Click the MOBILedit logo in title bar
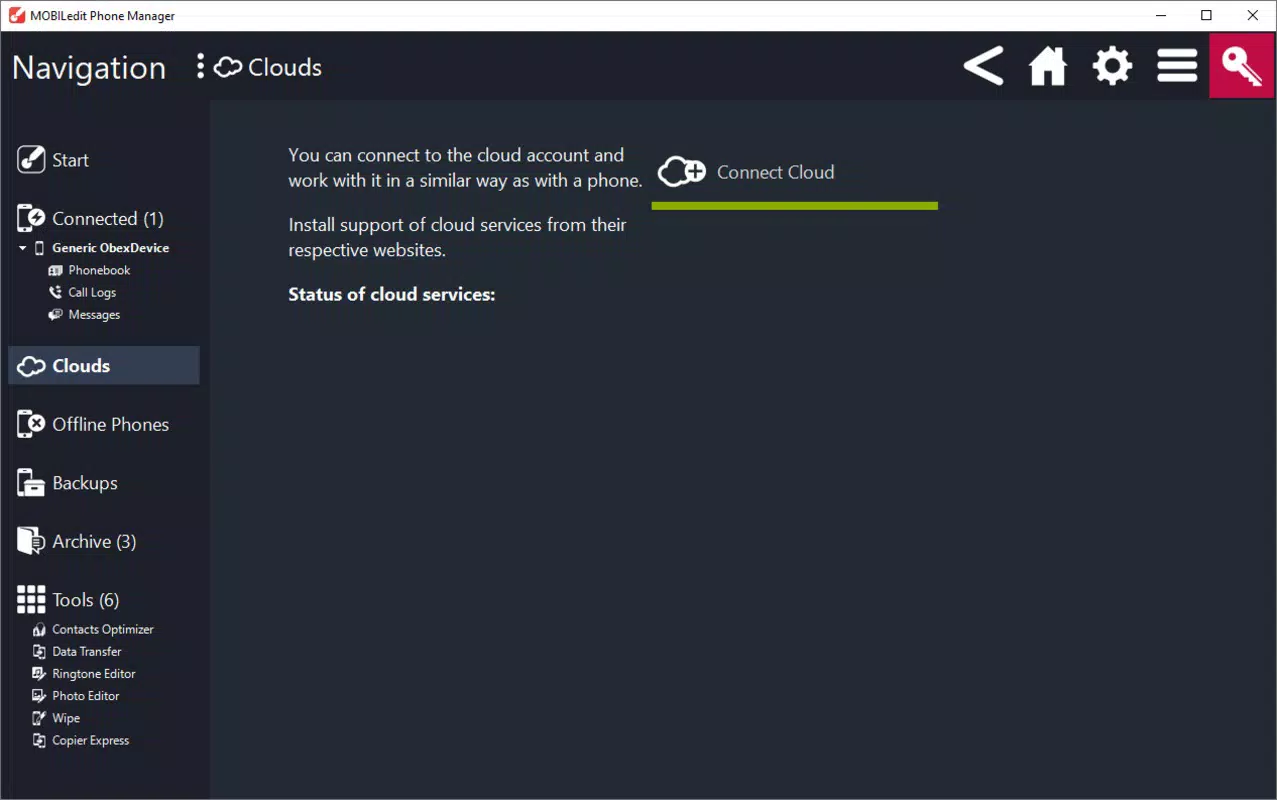Screen dimensions: 1277x800 click(16, 15)
